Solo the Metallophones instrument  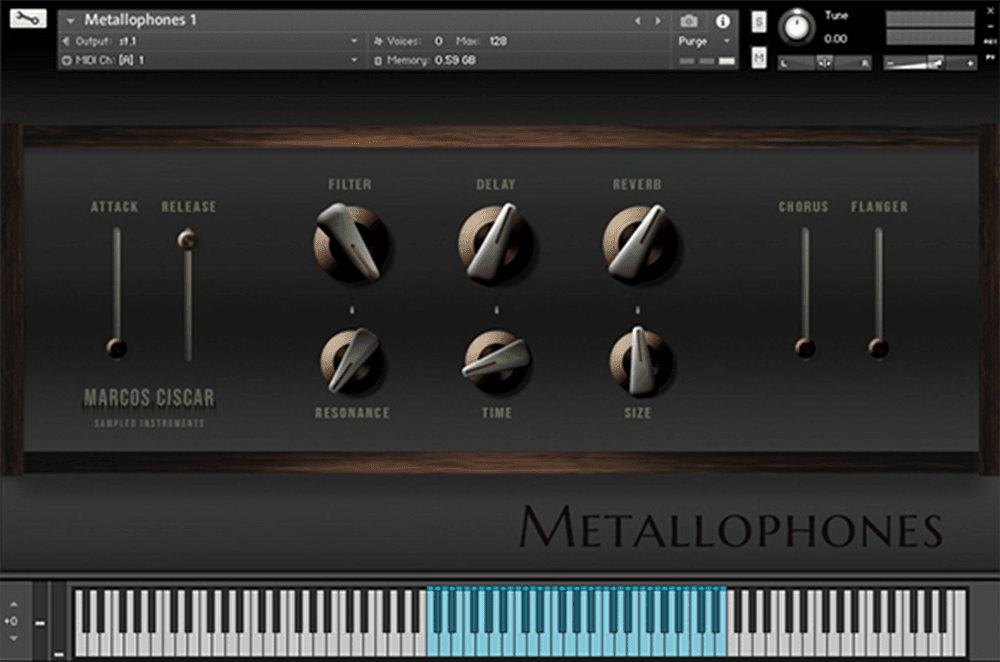tap(757, 21)
